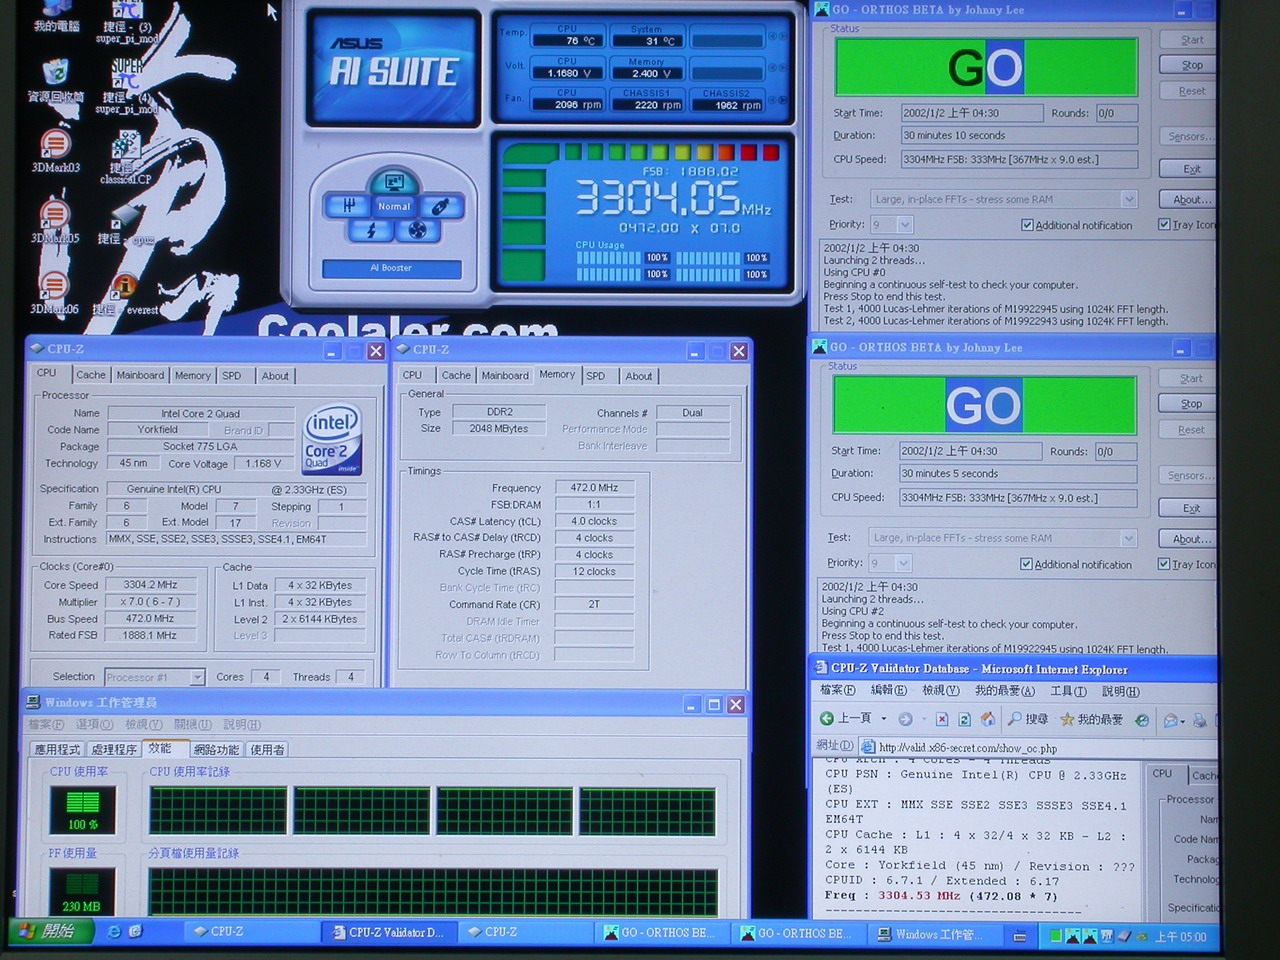Click Internet Explorer Home icon

988,719
